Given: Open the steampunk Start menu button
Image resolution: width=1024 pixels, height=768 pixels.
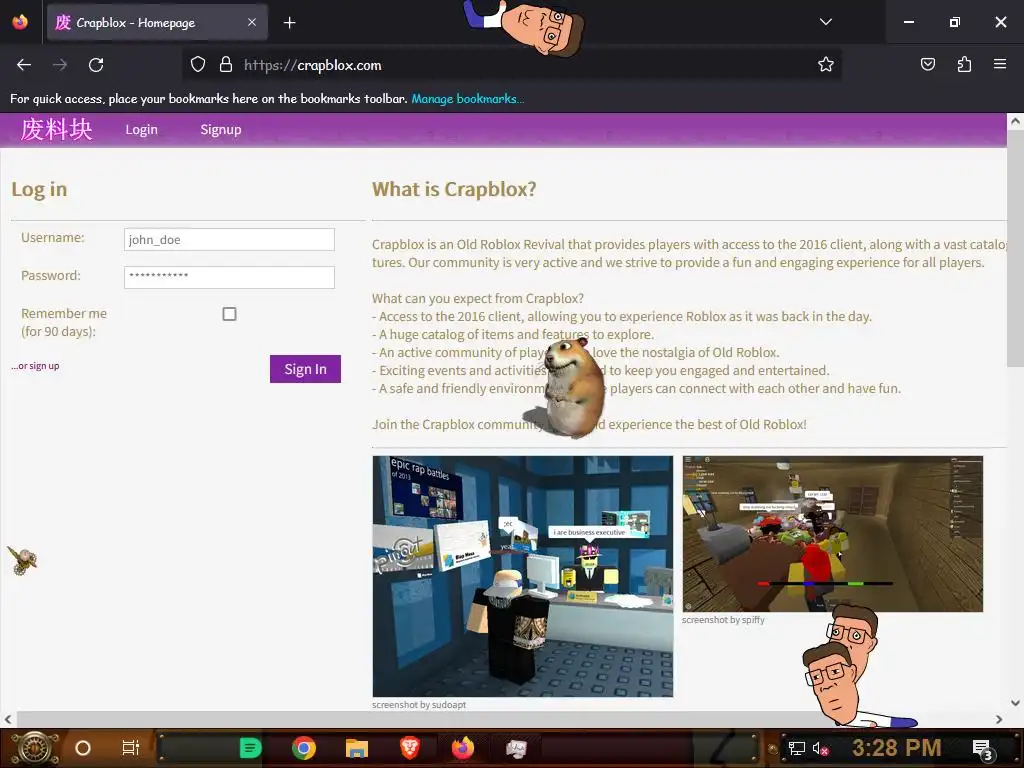Looking at the screenshot, I should (x=35, y=748).
